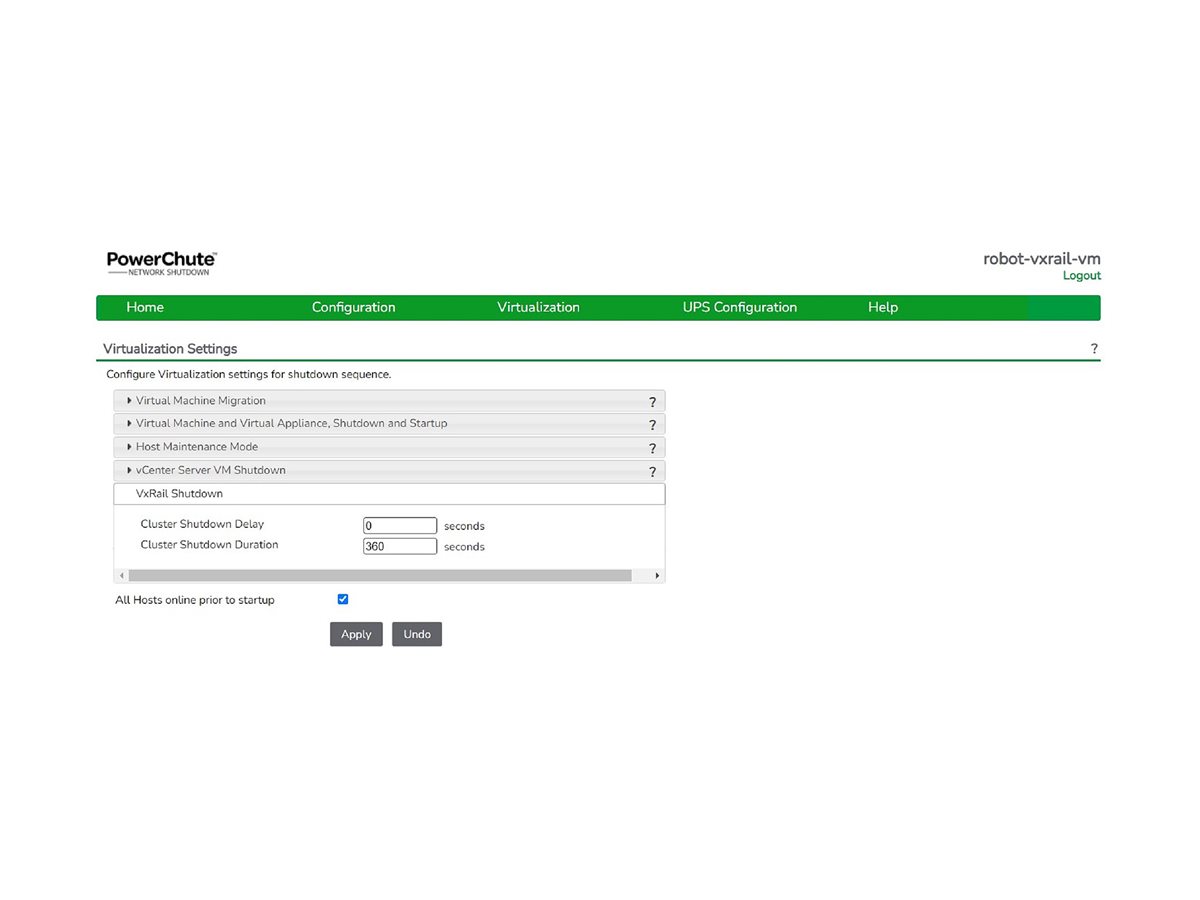Open the Configuration menu
This screenshot has height=900, width=1200.
point(353,307)
